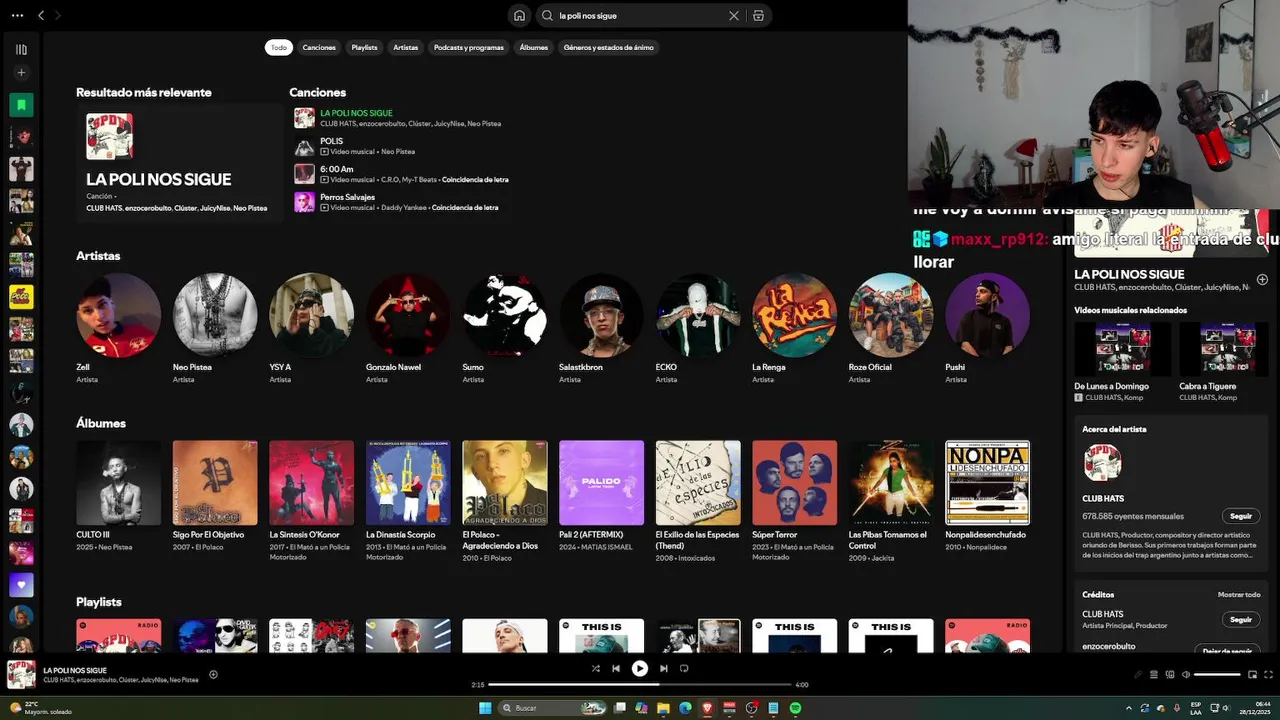Switch to the Artistas filter
The width and height of the screenshot is (1280, 720).
click(406, 47)
